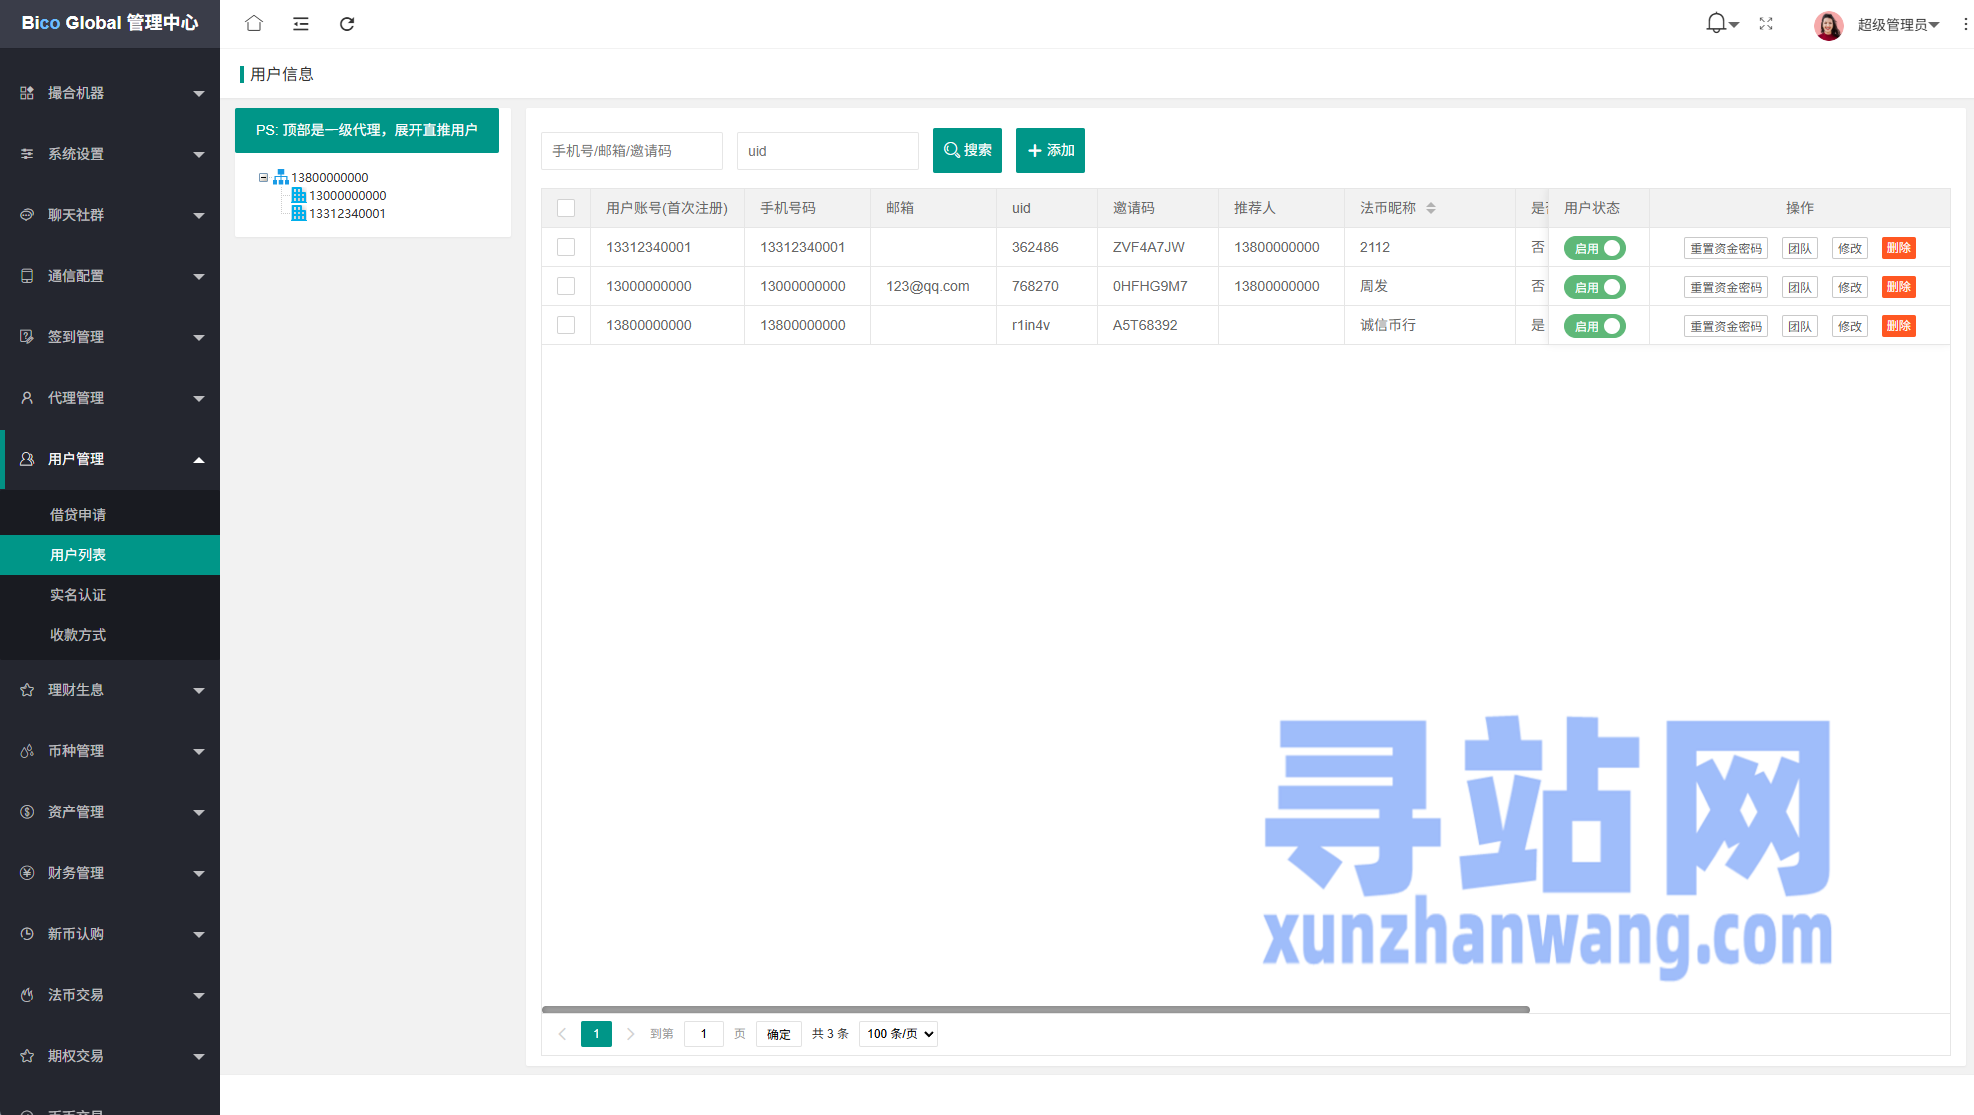The height and width of the screenshot is (1115, 1974).
Task: Collapse sidebar with menu fold icon
Action: click(x=300, y=23)
